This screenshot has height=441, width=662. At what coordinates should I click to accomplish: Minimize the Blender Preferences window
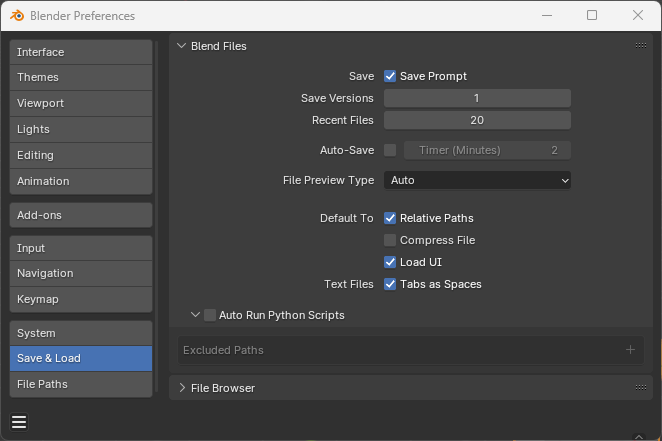coord(547,16)
